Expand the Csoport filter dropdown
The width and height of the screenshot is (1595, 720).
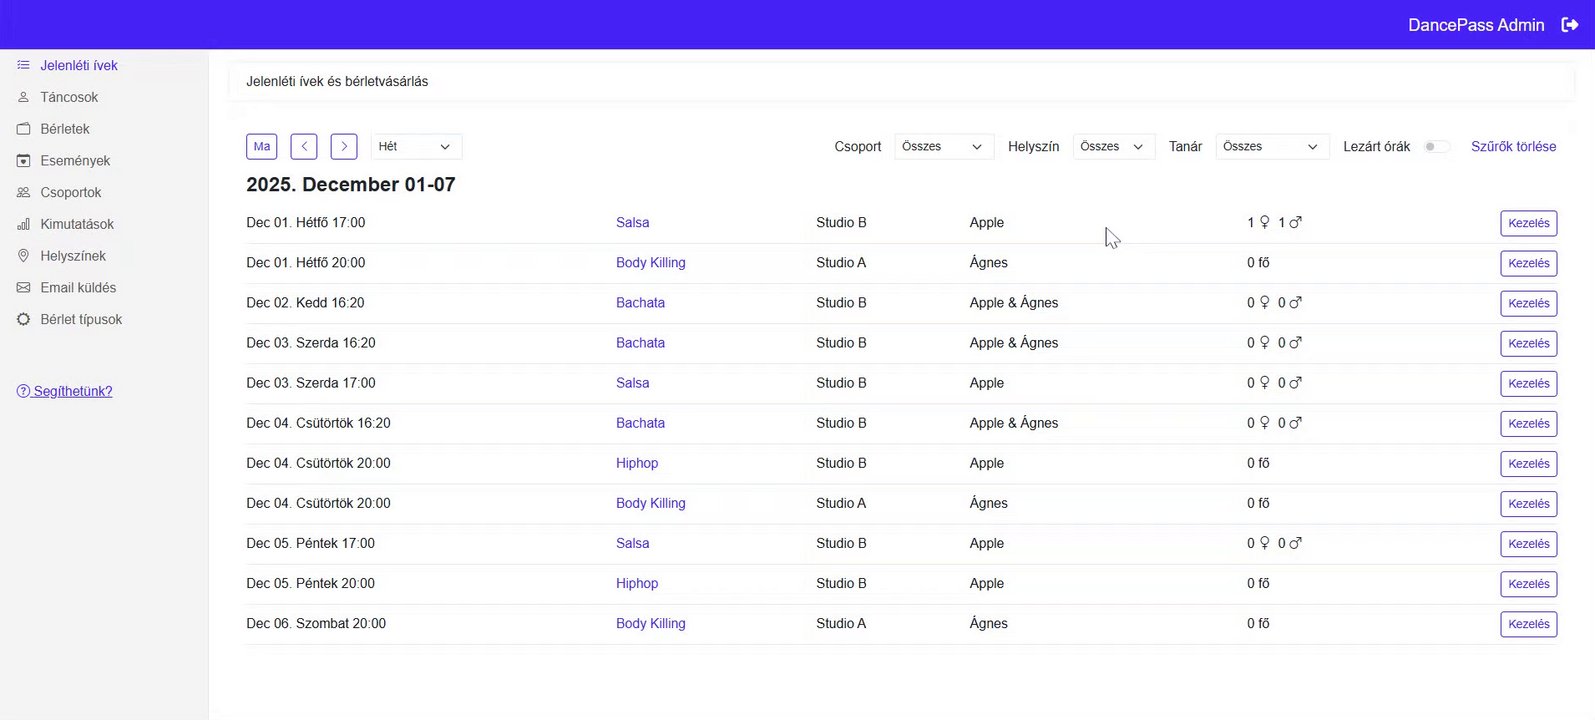(943, 147)
